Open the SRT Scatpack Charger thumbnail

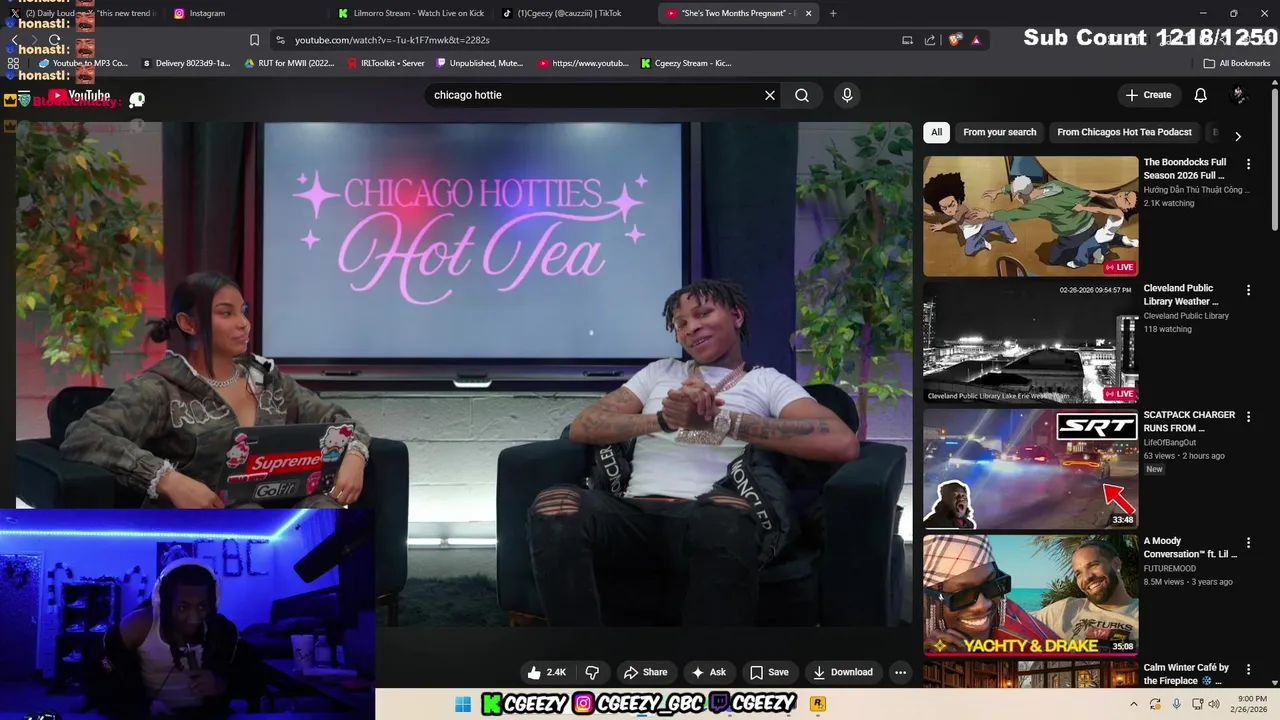(1030, 468)
